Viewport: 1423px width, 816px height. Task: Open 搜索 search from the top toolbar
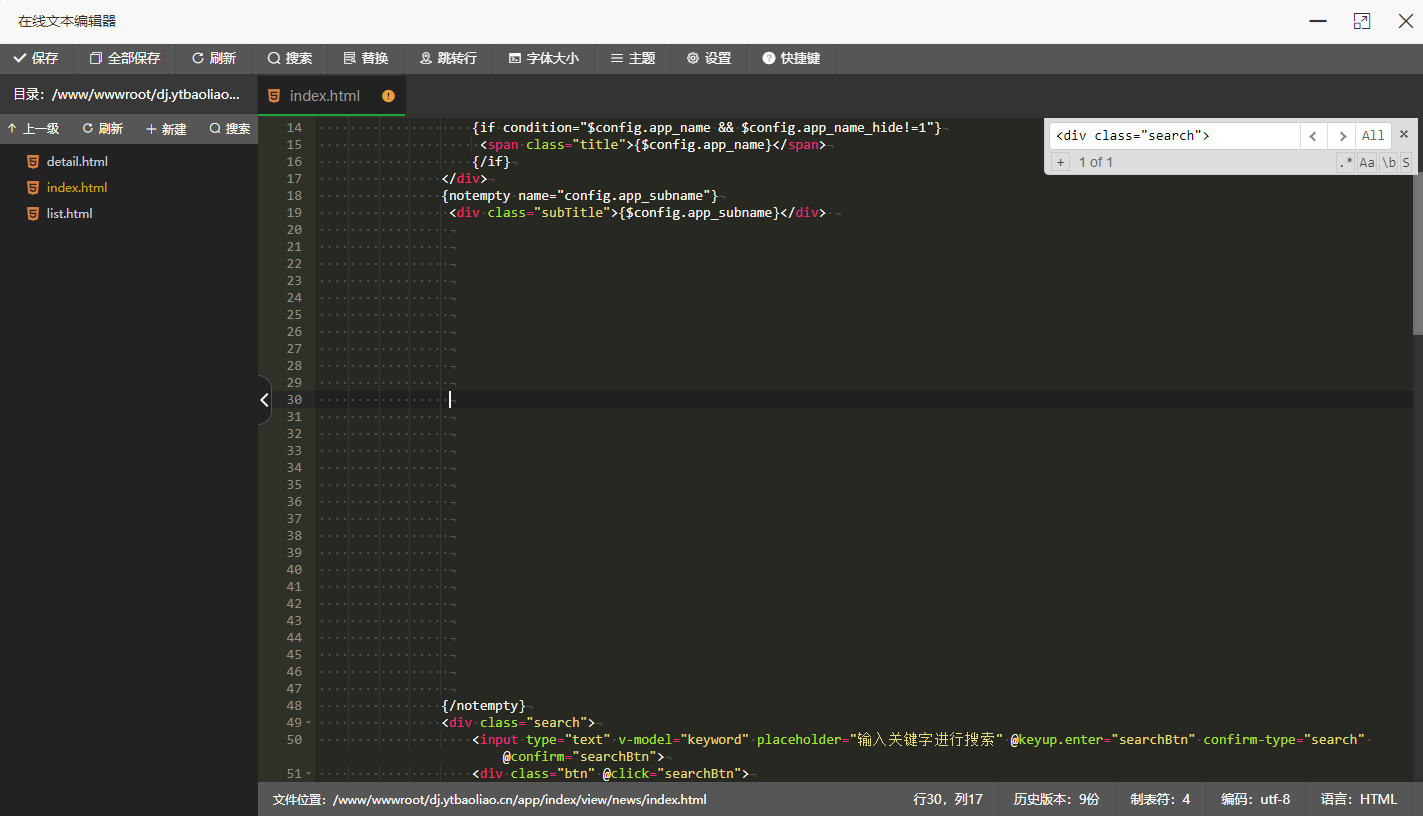(290, 58)
